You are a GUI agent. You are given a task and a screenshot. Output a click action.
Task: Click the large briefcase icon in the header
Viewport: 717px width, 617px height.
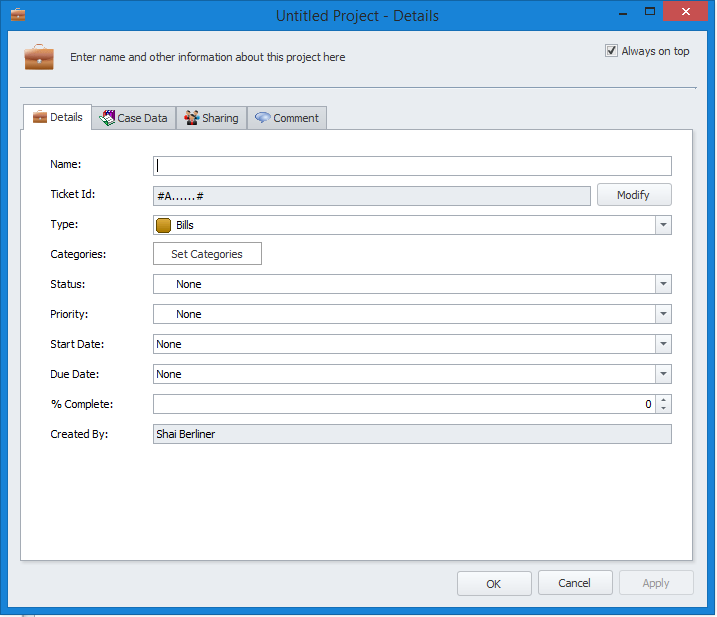coord(39,57)
